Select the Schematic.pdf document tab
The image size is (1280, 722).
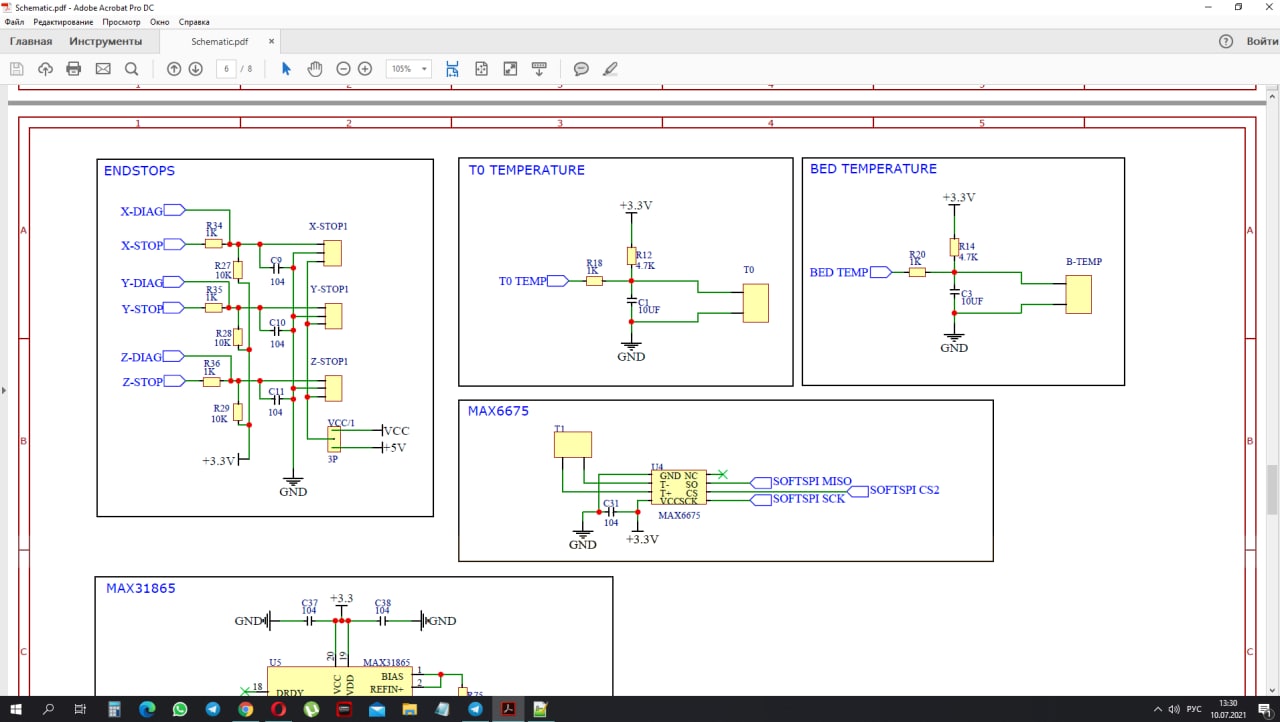[x=220, y=42]
